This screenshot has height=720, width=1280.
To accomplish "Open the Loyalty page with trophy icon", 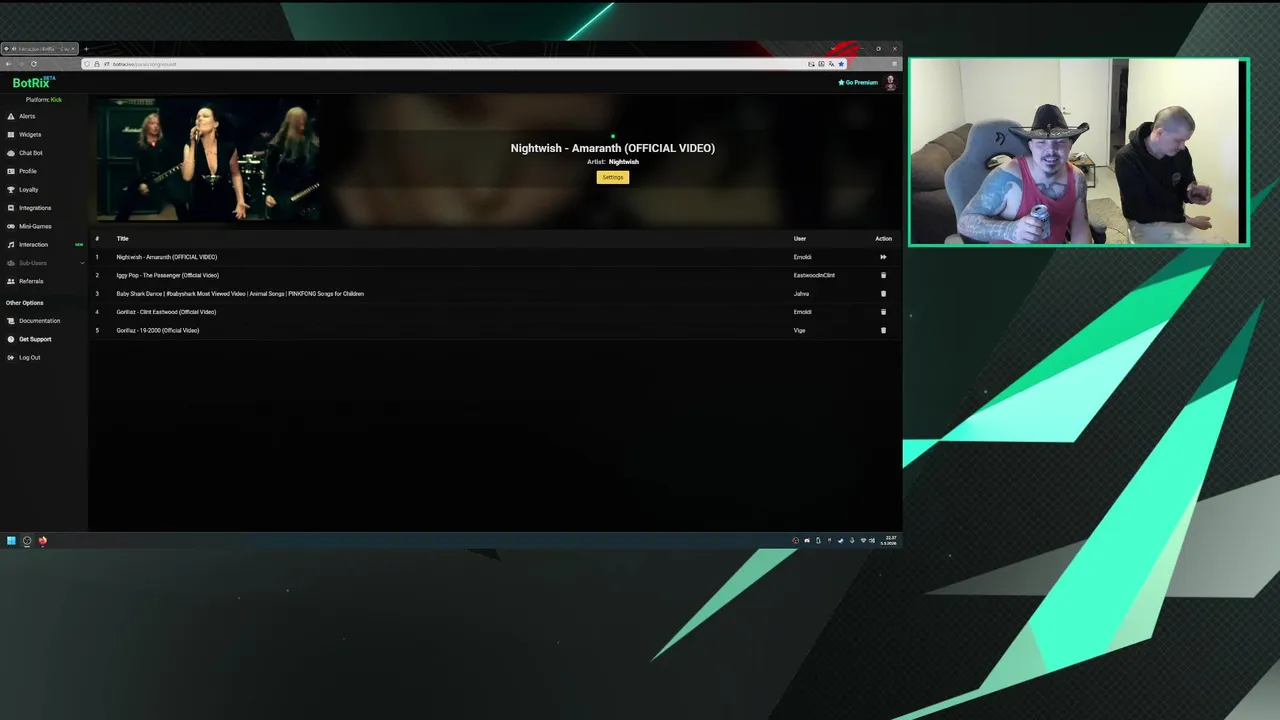I will (x=28, y=189).
